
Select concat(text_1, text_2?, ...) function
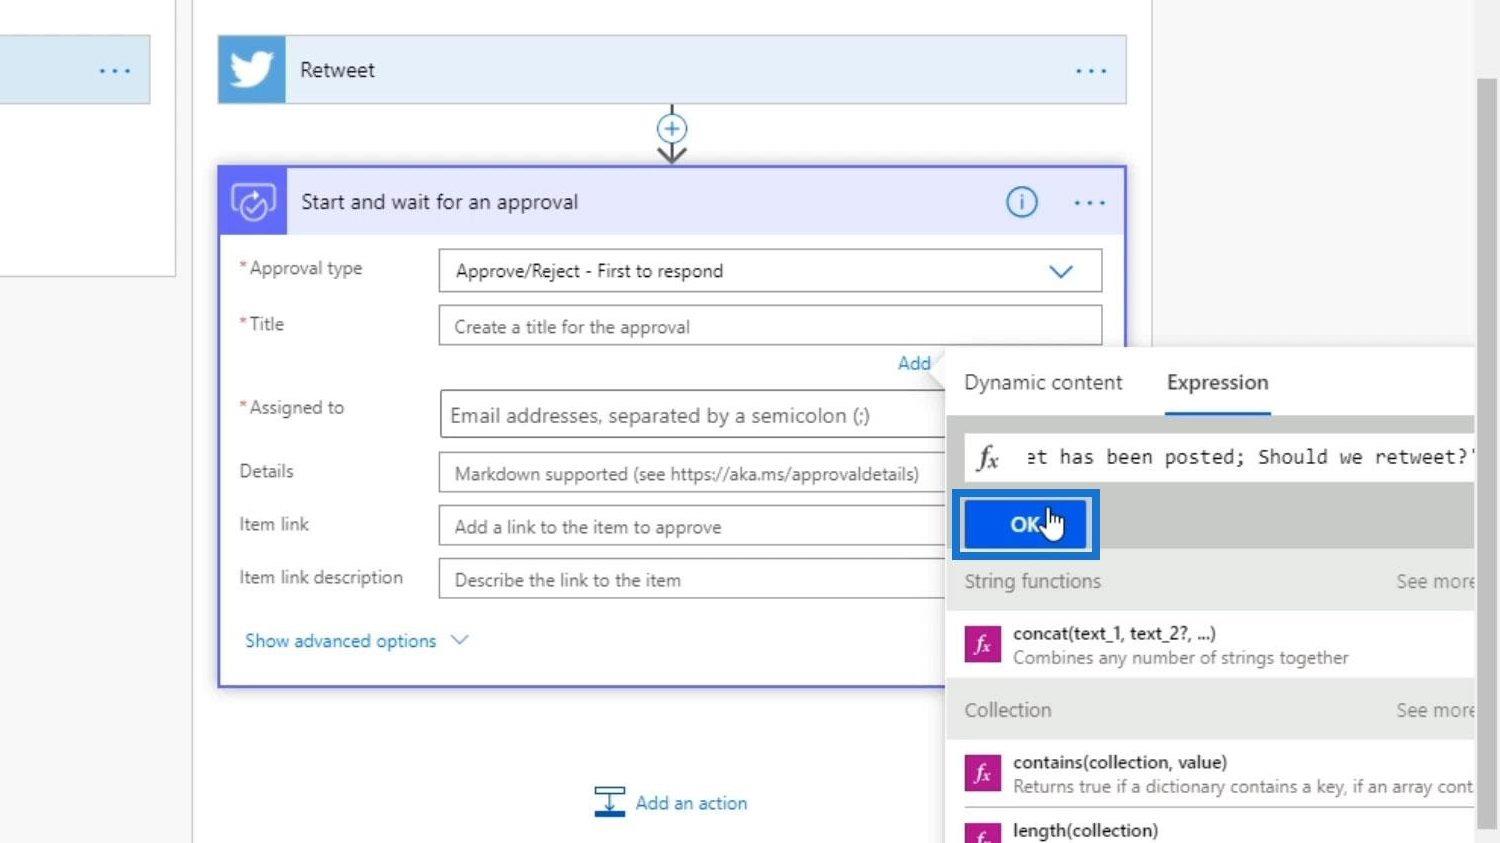pos(1210,645)
